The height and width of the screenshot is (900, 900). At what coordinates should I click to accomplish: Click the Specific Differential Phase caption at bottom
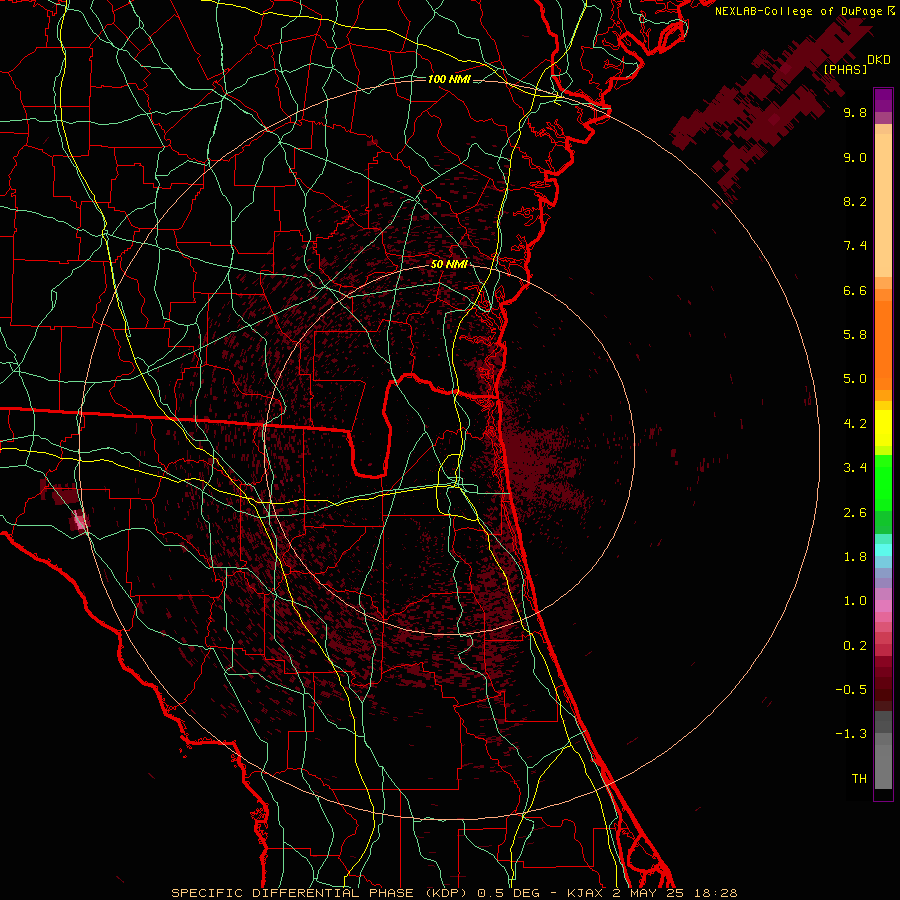pyautogui.click(x=454, y=893)
